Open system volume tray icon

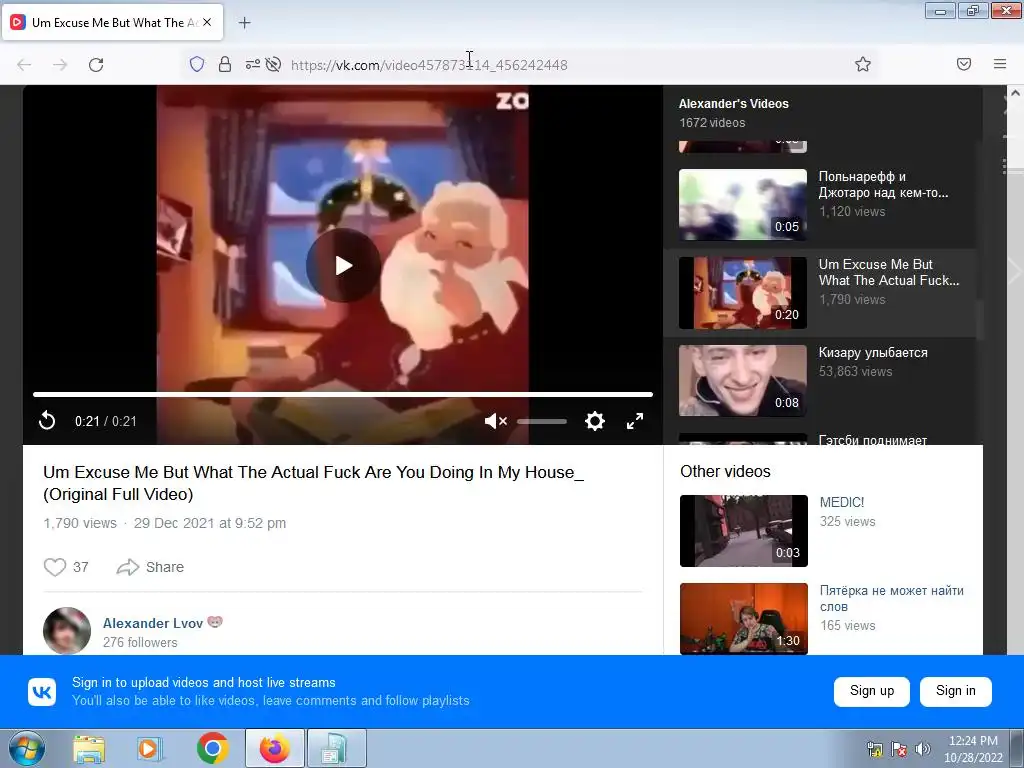(x=923, y=749)
